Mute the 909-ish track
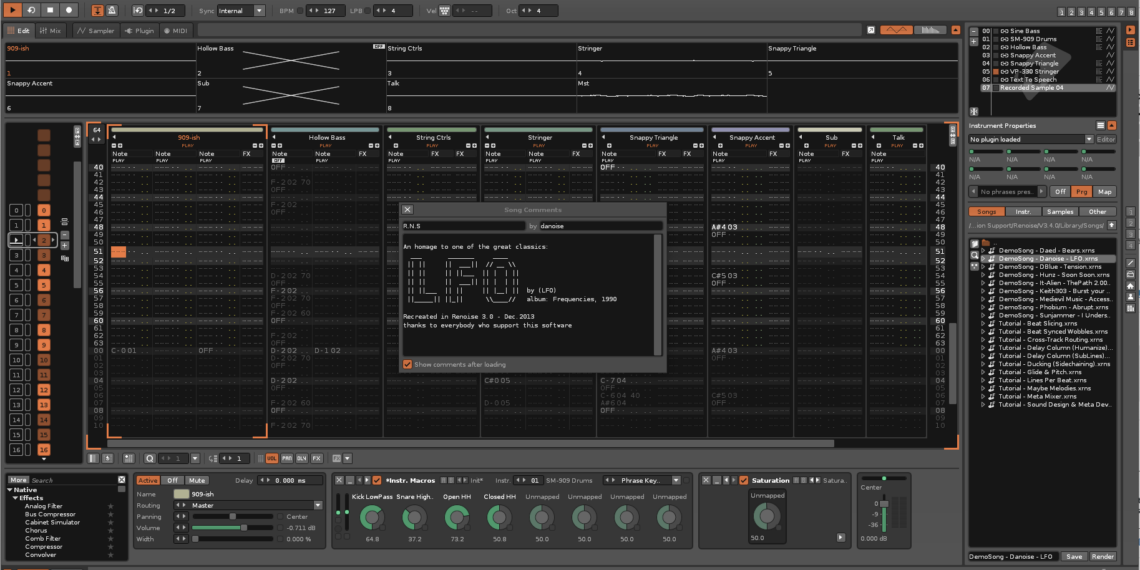Screen dimensions: 1140x570 point(199,480)
